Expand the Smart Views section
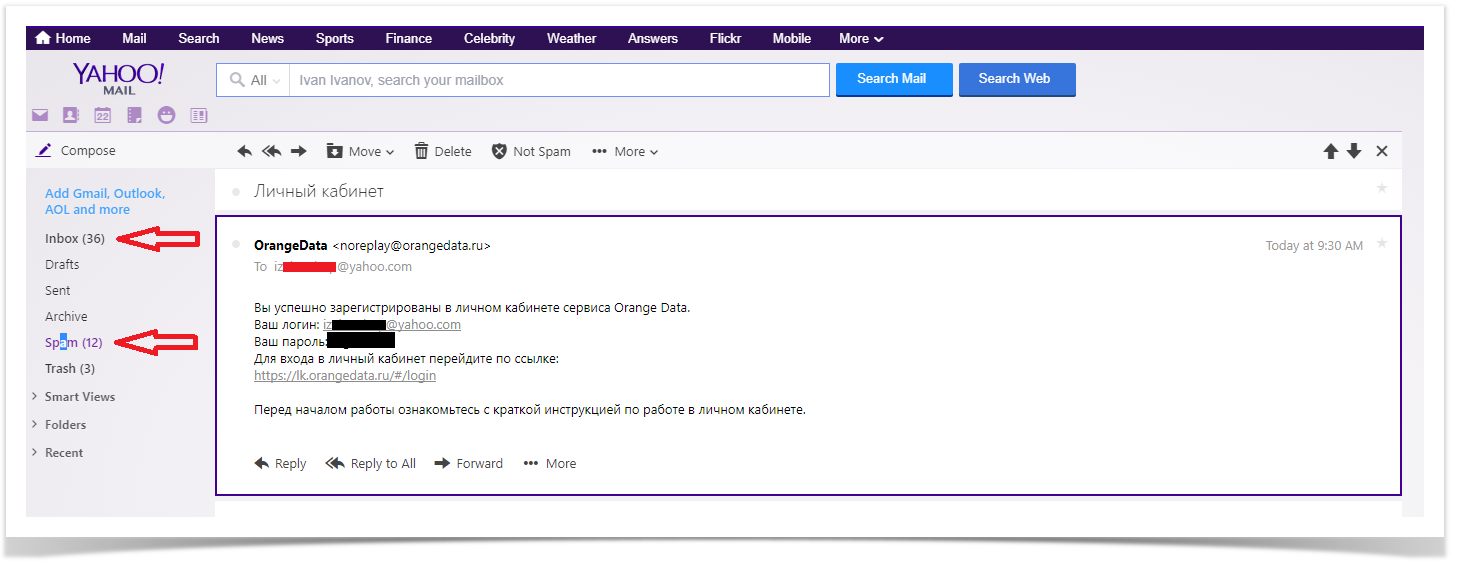The width and height of the screenshot is (1458, 566). (x=79, y=397)
